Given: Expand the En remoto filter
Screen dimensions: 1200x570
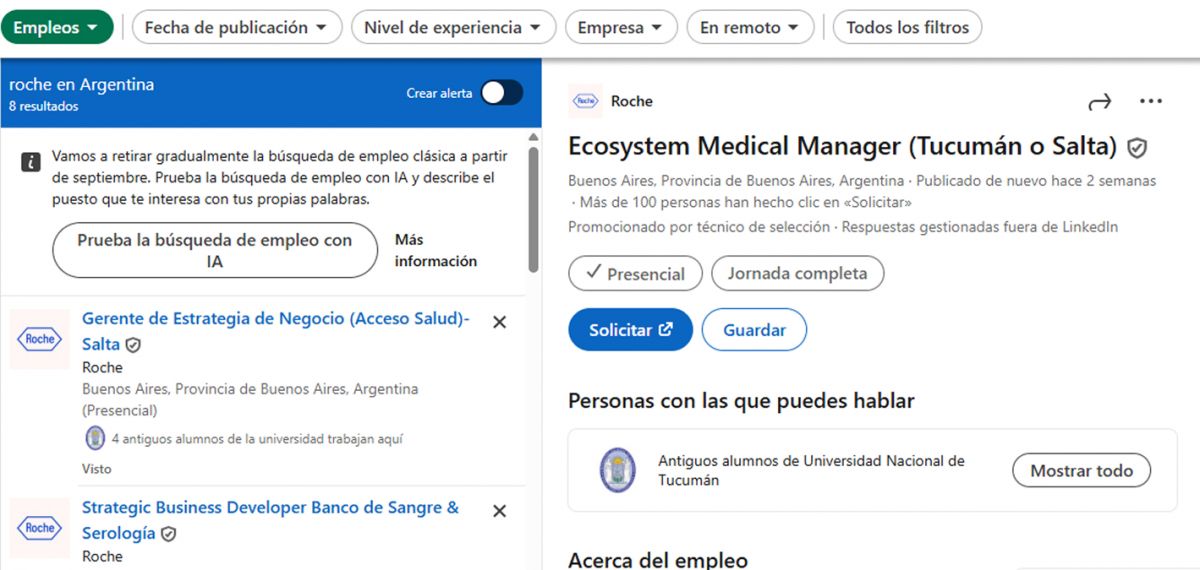Looking at the screenshot, I should pos(750,28).
